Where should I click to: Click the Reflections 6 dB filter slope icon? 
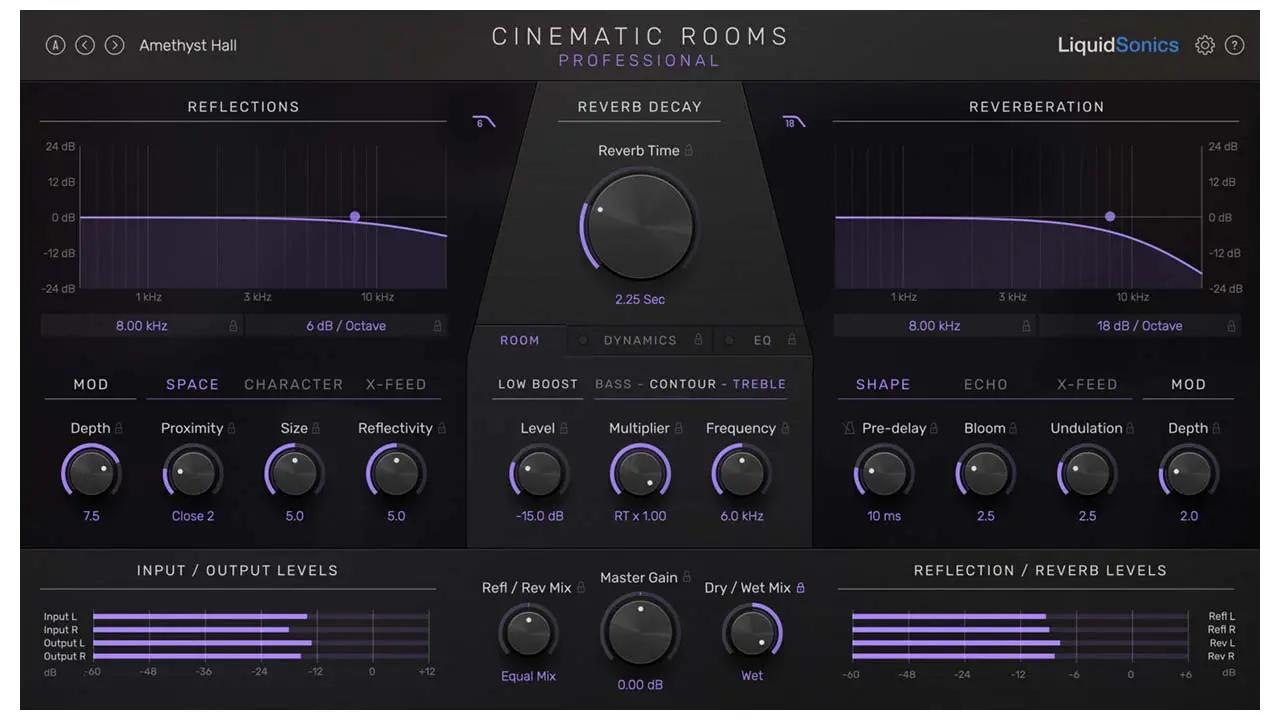[x=484, y=123]
